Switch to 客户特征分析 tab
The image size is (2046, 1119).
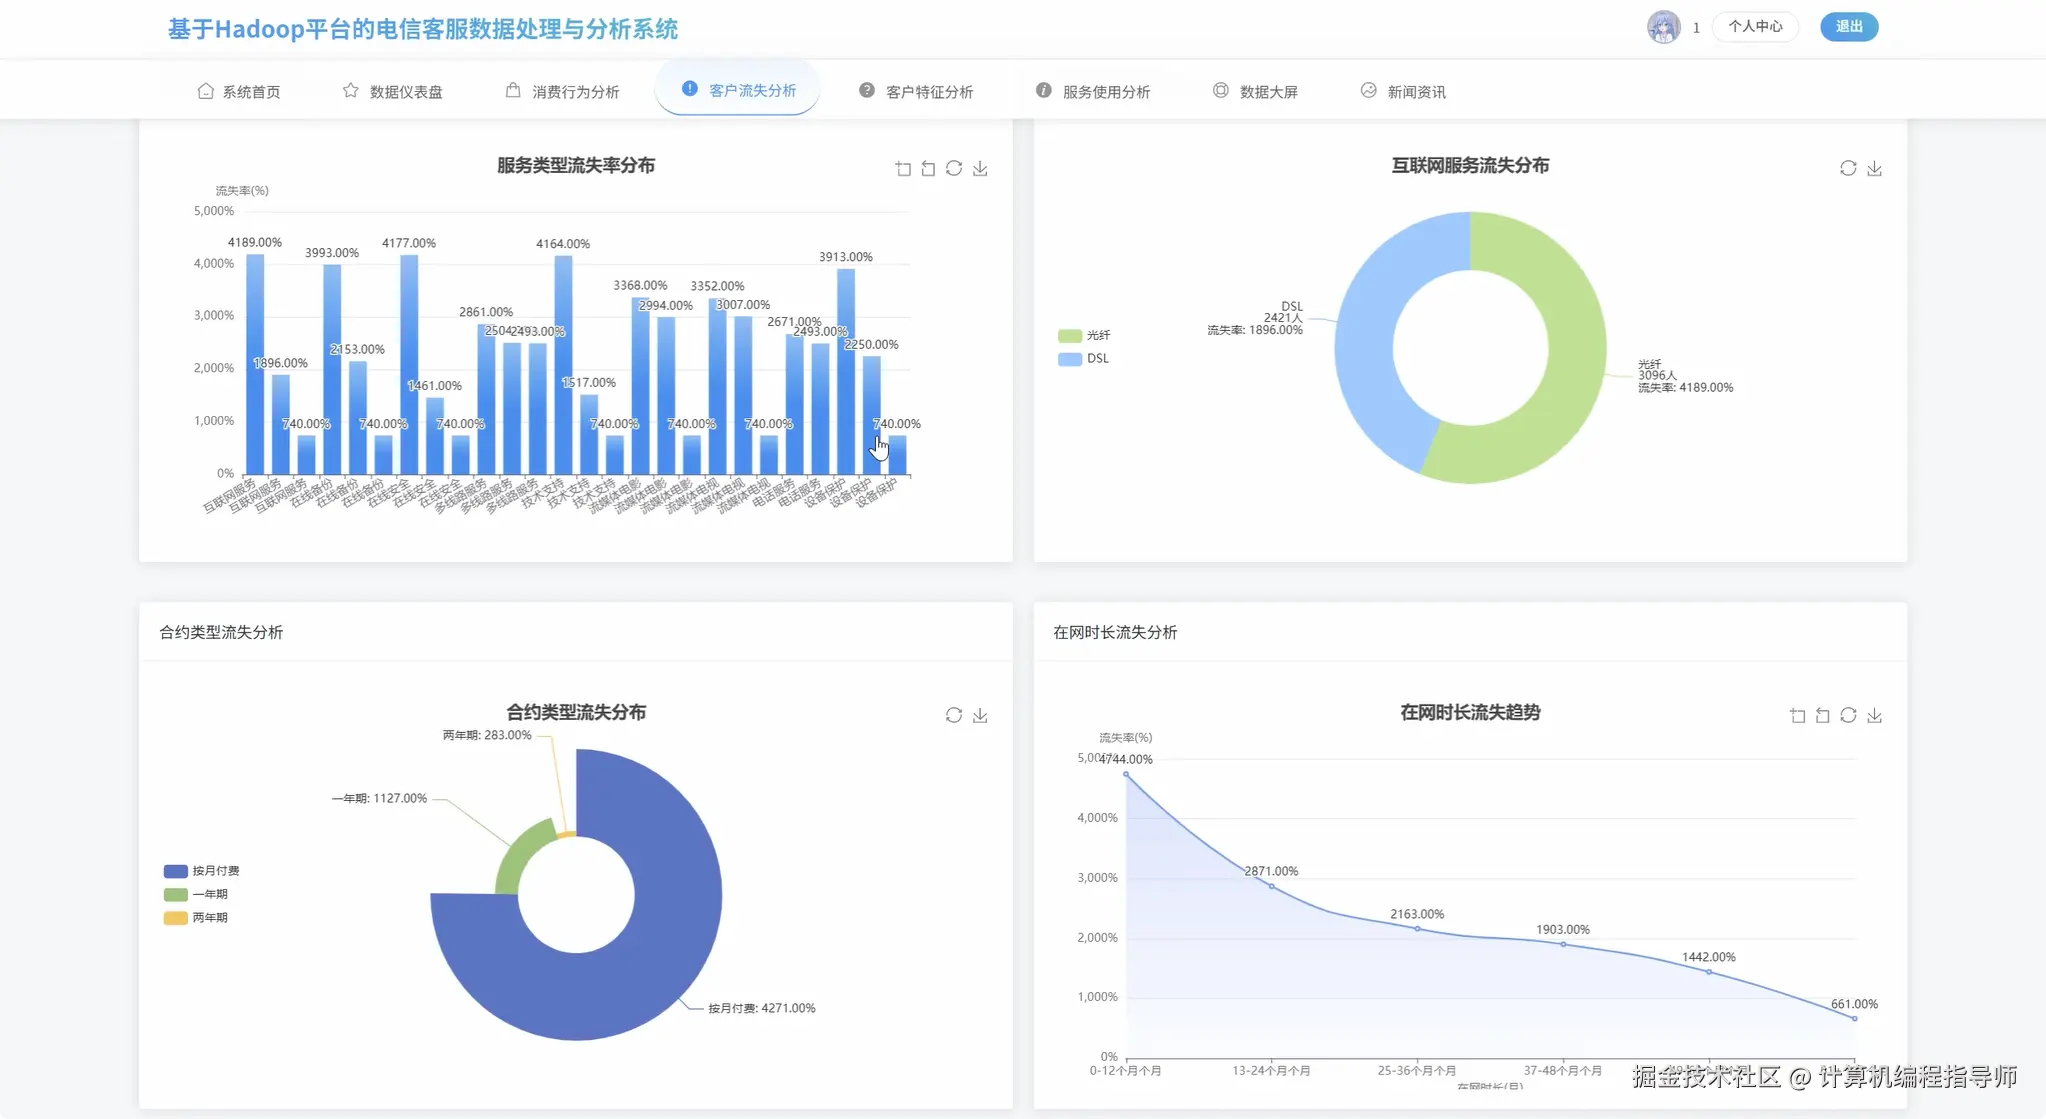pyautogui.click(x=917, y=92)
